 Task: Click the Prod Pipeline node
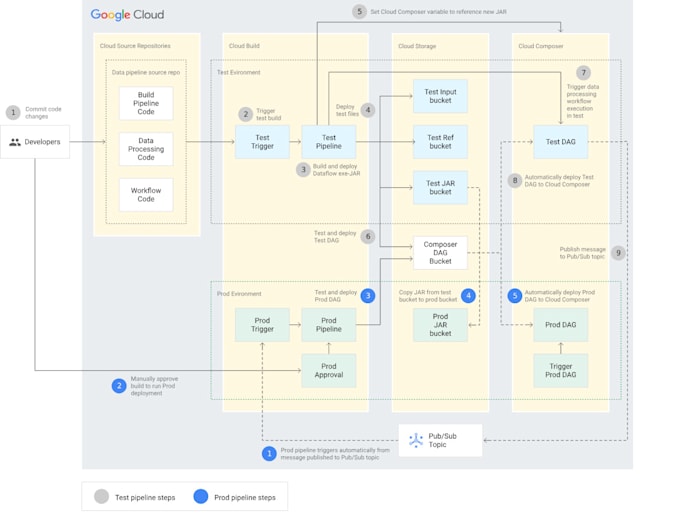coord(329,325)
